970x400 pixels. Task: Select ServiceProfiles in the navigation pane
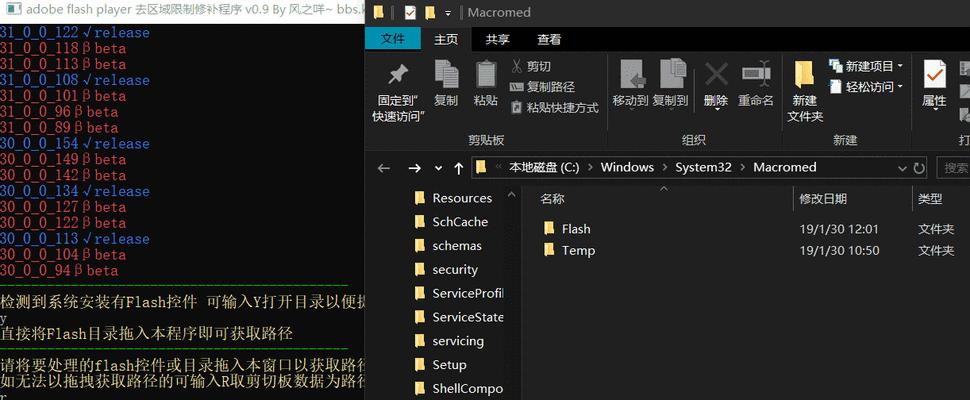click(x=459, y=293)
